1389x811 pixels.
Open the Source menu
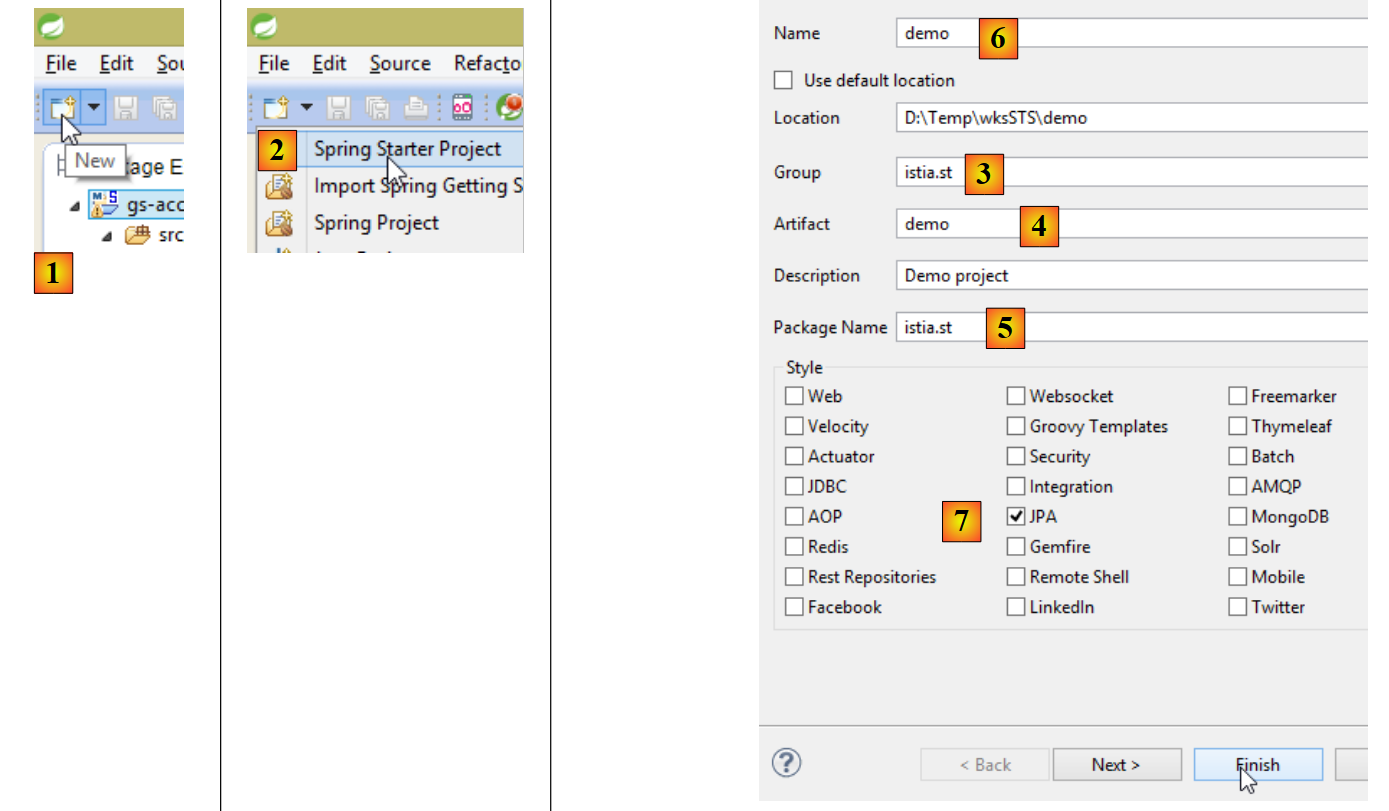coord(399,63)
